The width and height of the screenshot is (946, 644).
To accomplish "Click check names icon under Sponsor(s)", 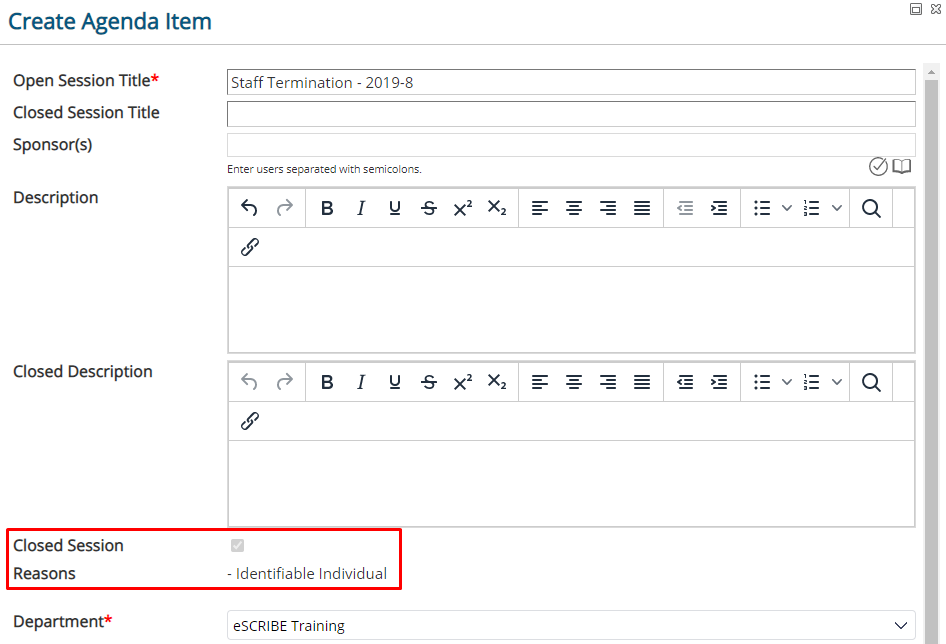I will pos(878,166).
